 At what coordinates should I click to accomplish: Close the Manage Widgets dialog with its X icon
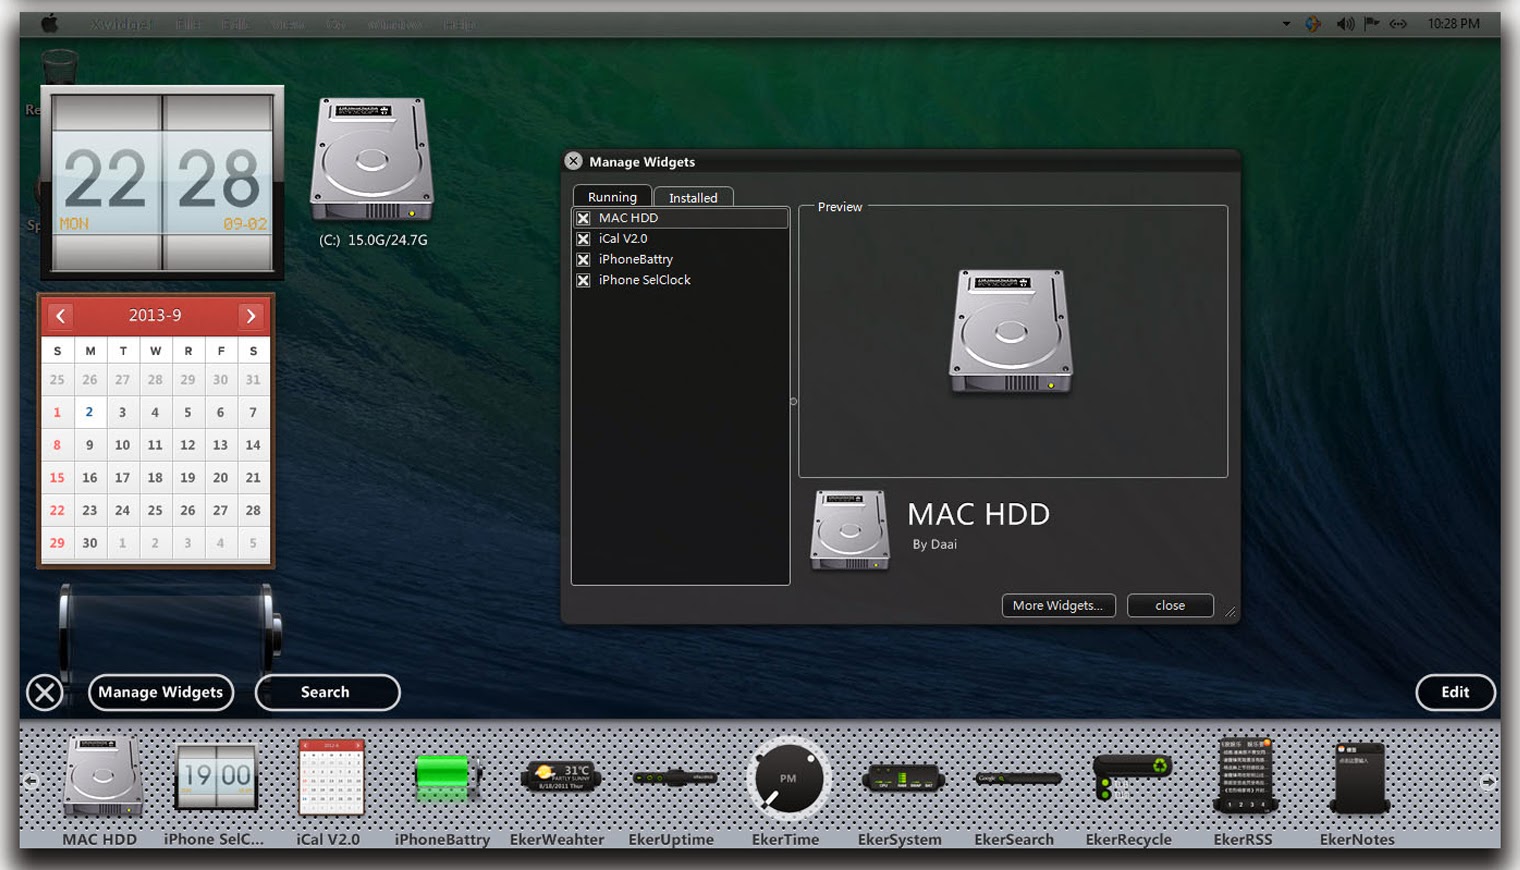573,161
